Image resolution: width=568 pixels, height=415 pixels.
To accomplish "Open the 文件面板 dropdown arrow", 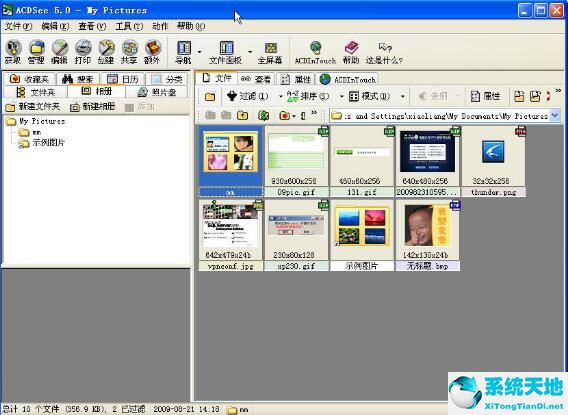I will pos(250,52).
